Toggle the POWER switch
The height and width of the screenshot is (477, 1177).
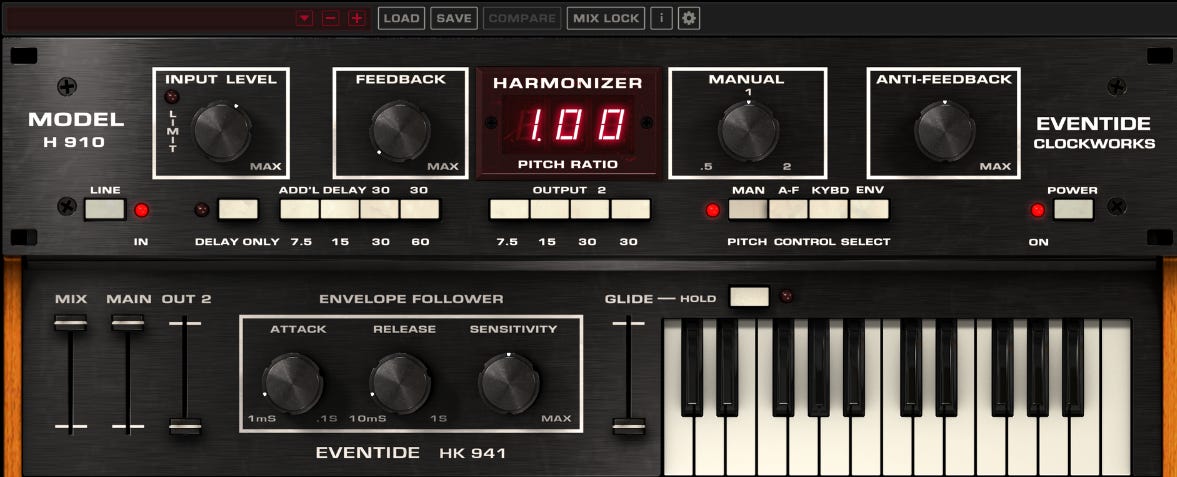pos(1073,210)
